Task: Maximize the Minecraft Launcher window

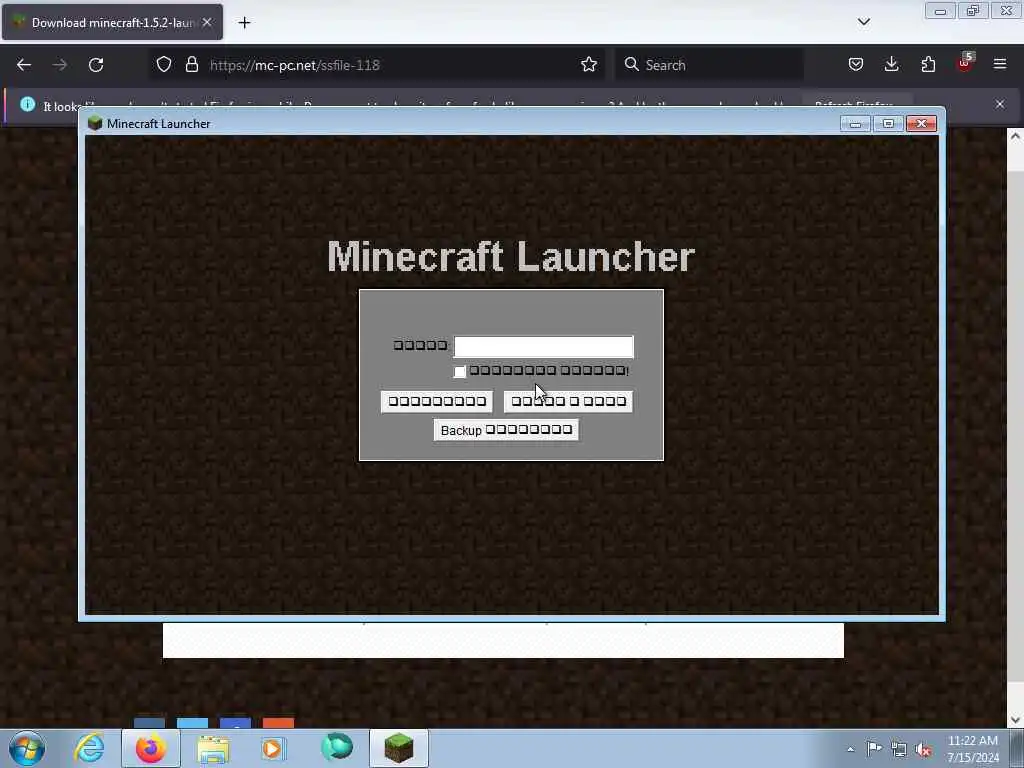Action: coord(888,123)
